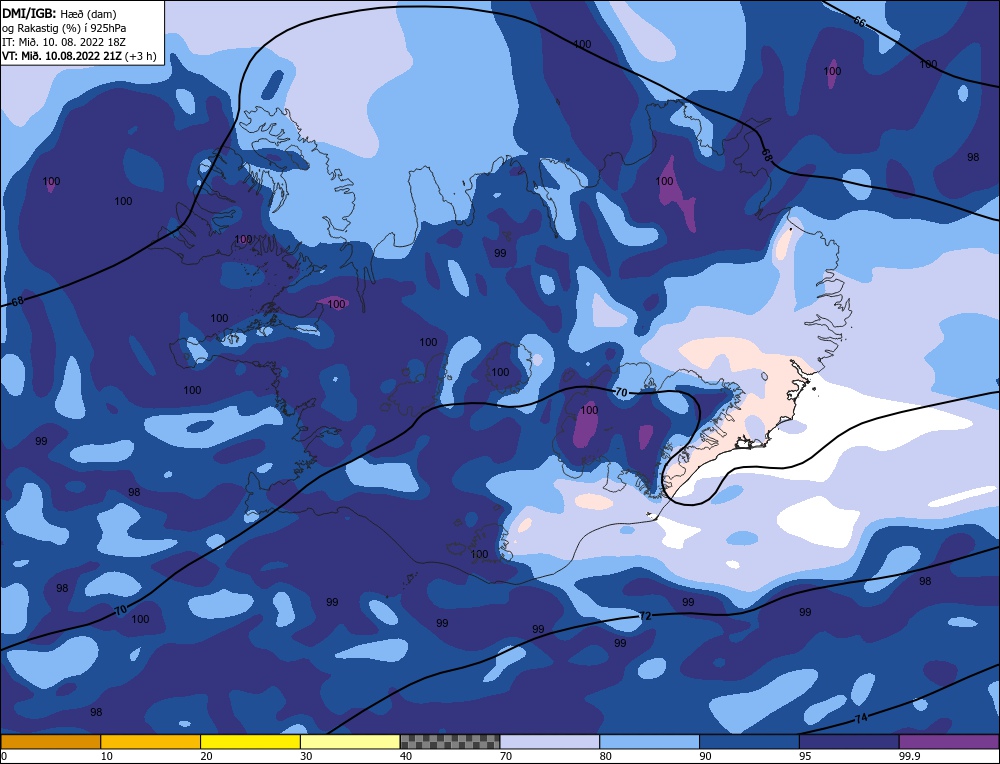Click the pale yellow 30–40 legend swatch

[350, 742]
